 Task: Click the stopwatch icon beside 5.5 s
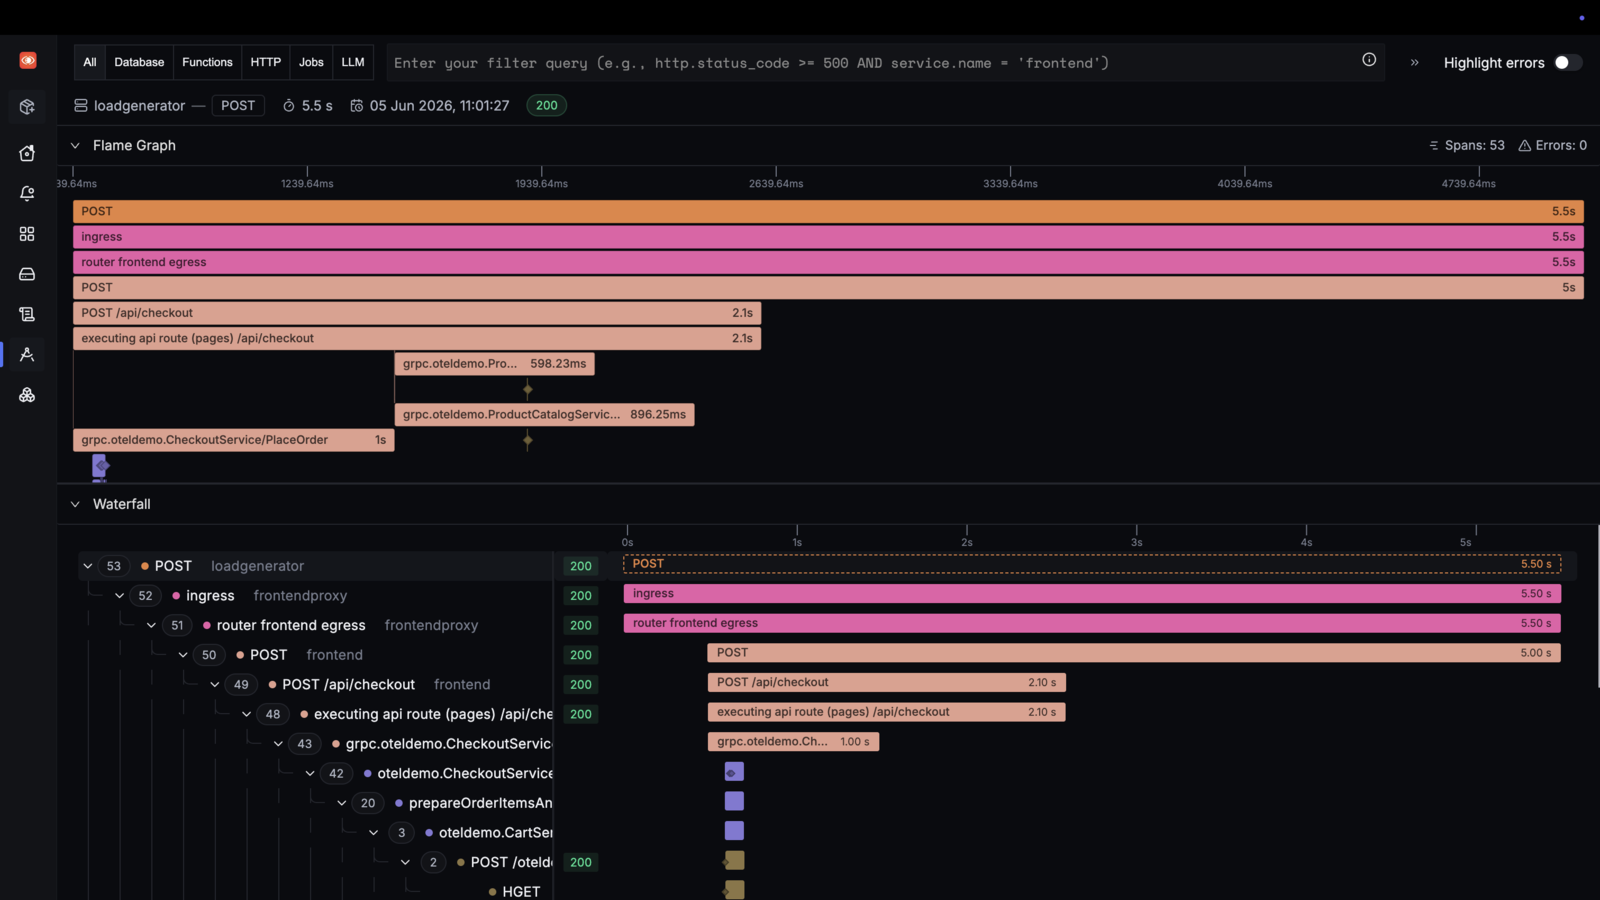(289, 105)
